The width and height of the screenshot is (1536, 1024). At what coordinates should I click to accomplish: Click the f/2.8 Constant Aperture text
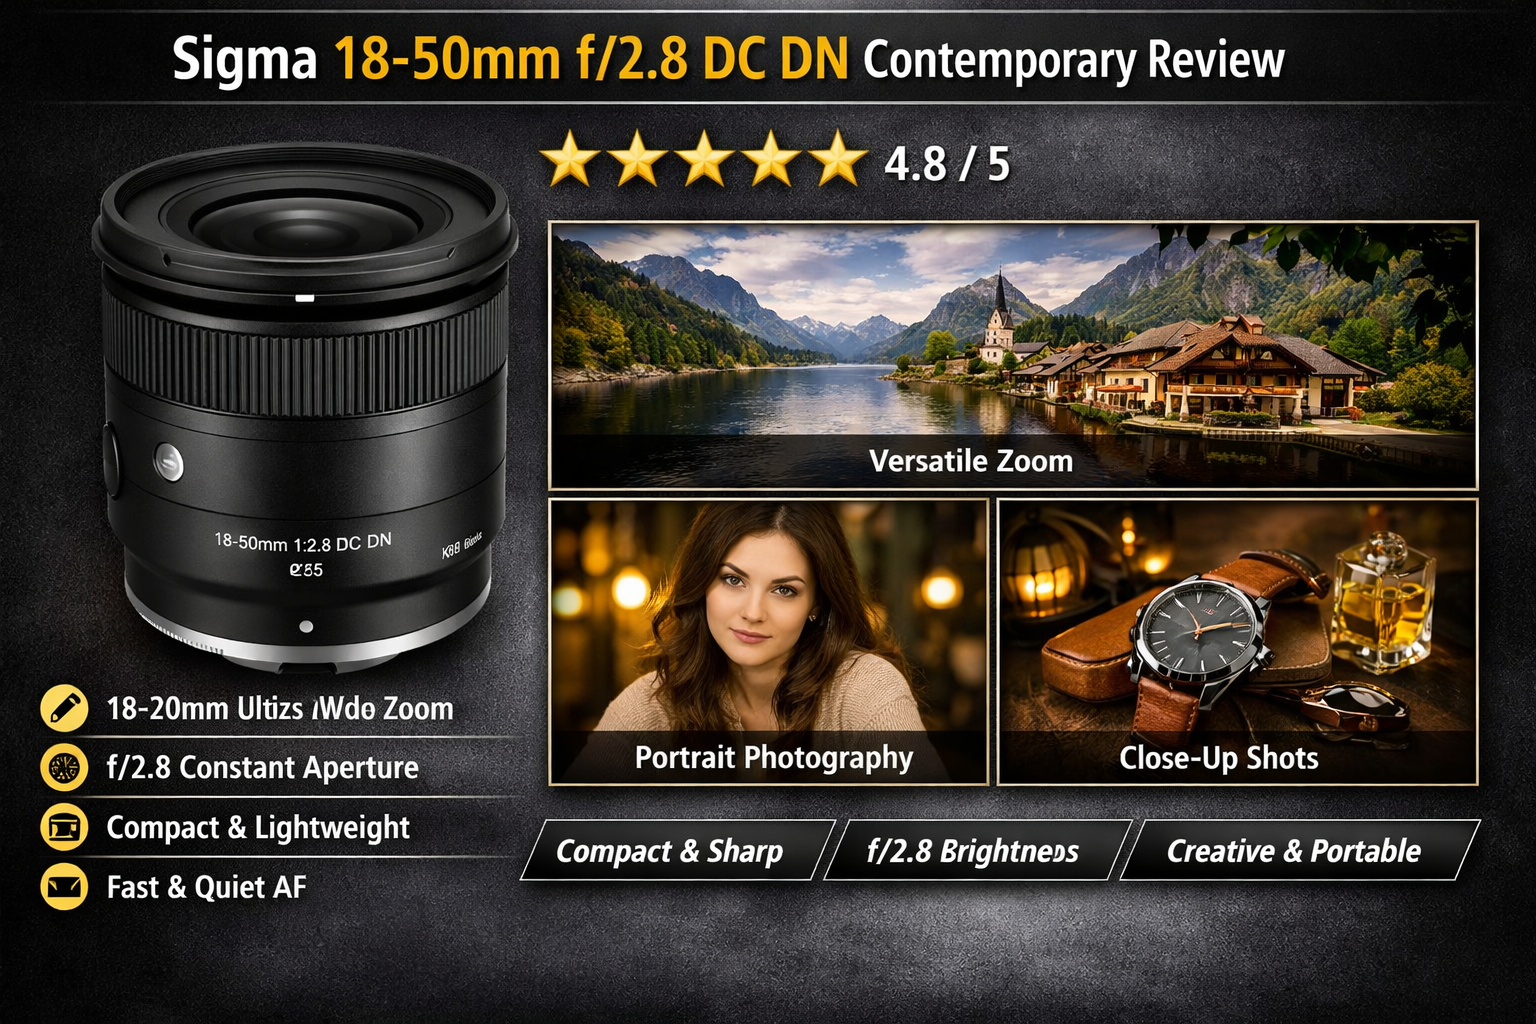coord(263,768)
